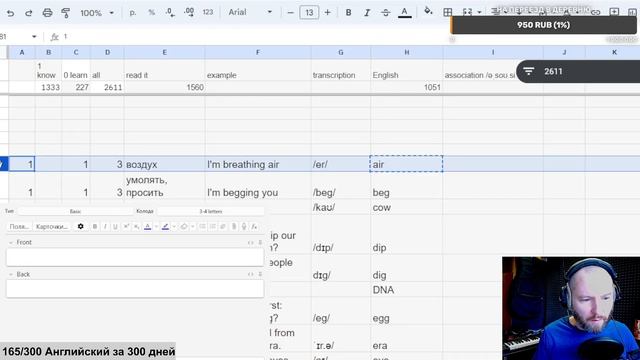Open the 100% zoom dropdown

coord(97,13)
